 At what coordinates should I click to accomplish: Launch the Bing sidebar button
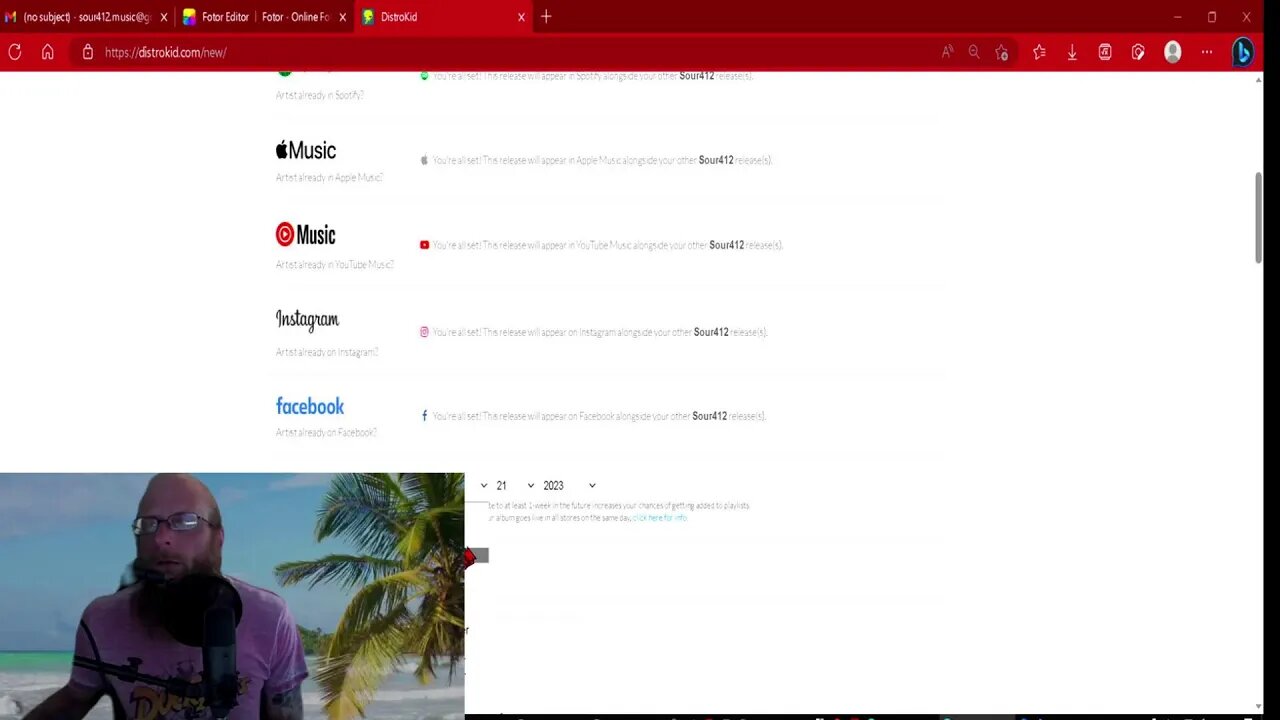(x=1242, y=52)
